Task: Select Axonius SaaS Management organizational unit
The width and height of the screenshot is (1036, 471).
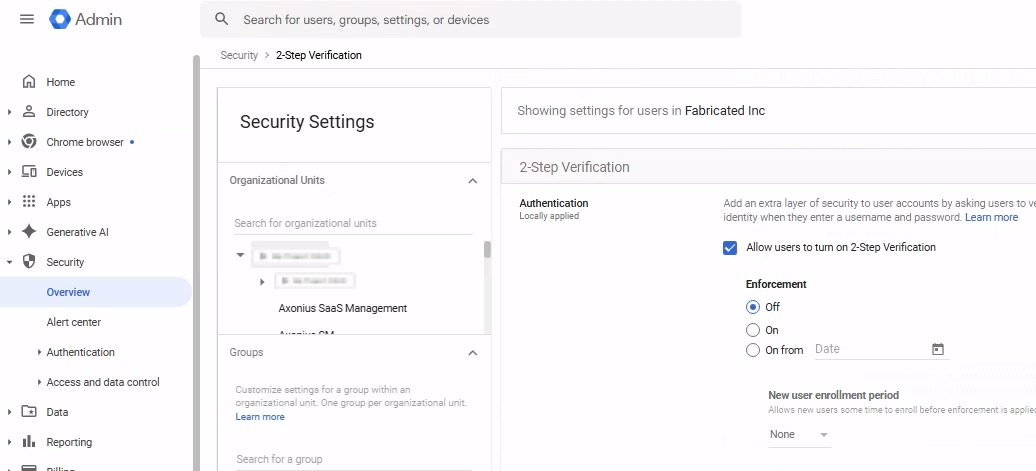Action: [343, 308]
